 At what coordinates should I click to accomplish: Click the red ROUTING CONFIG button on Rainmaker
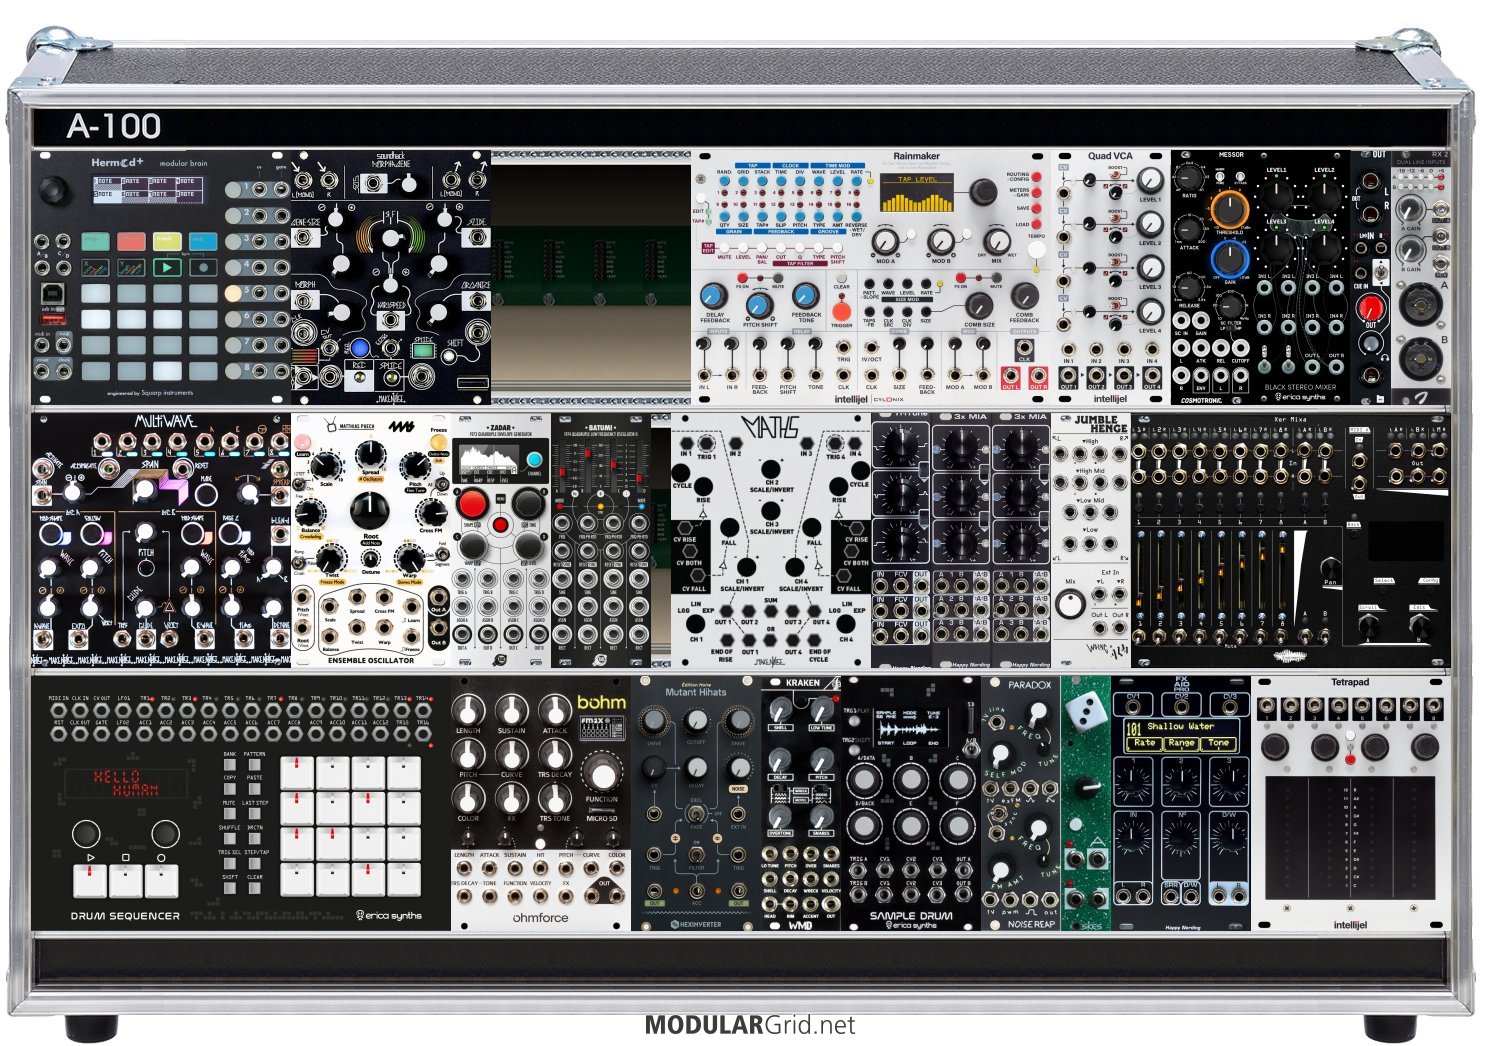[x=1037, y=177]
